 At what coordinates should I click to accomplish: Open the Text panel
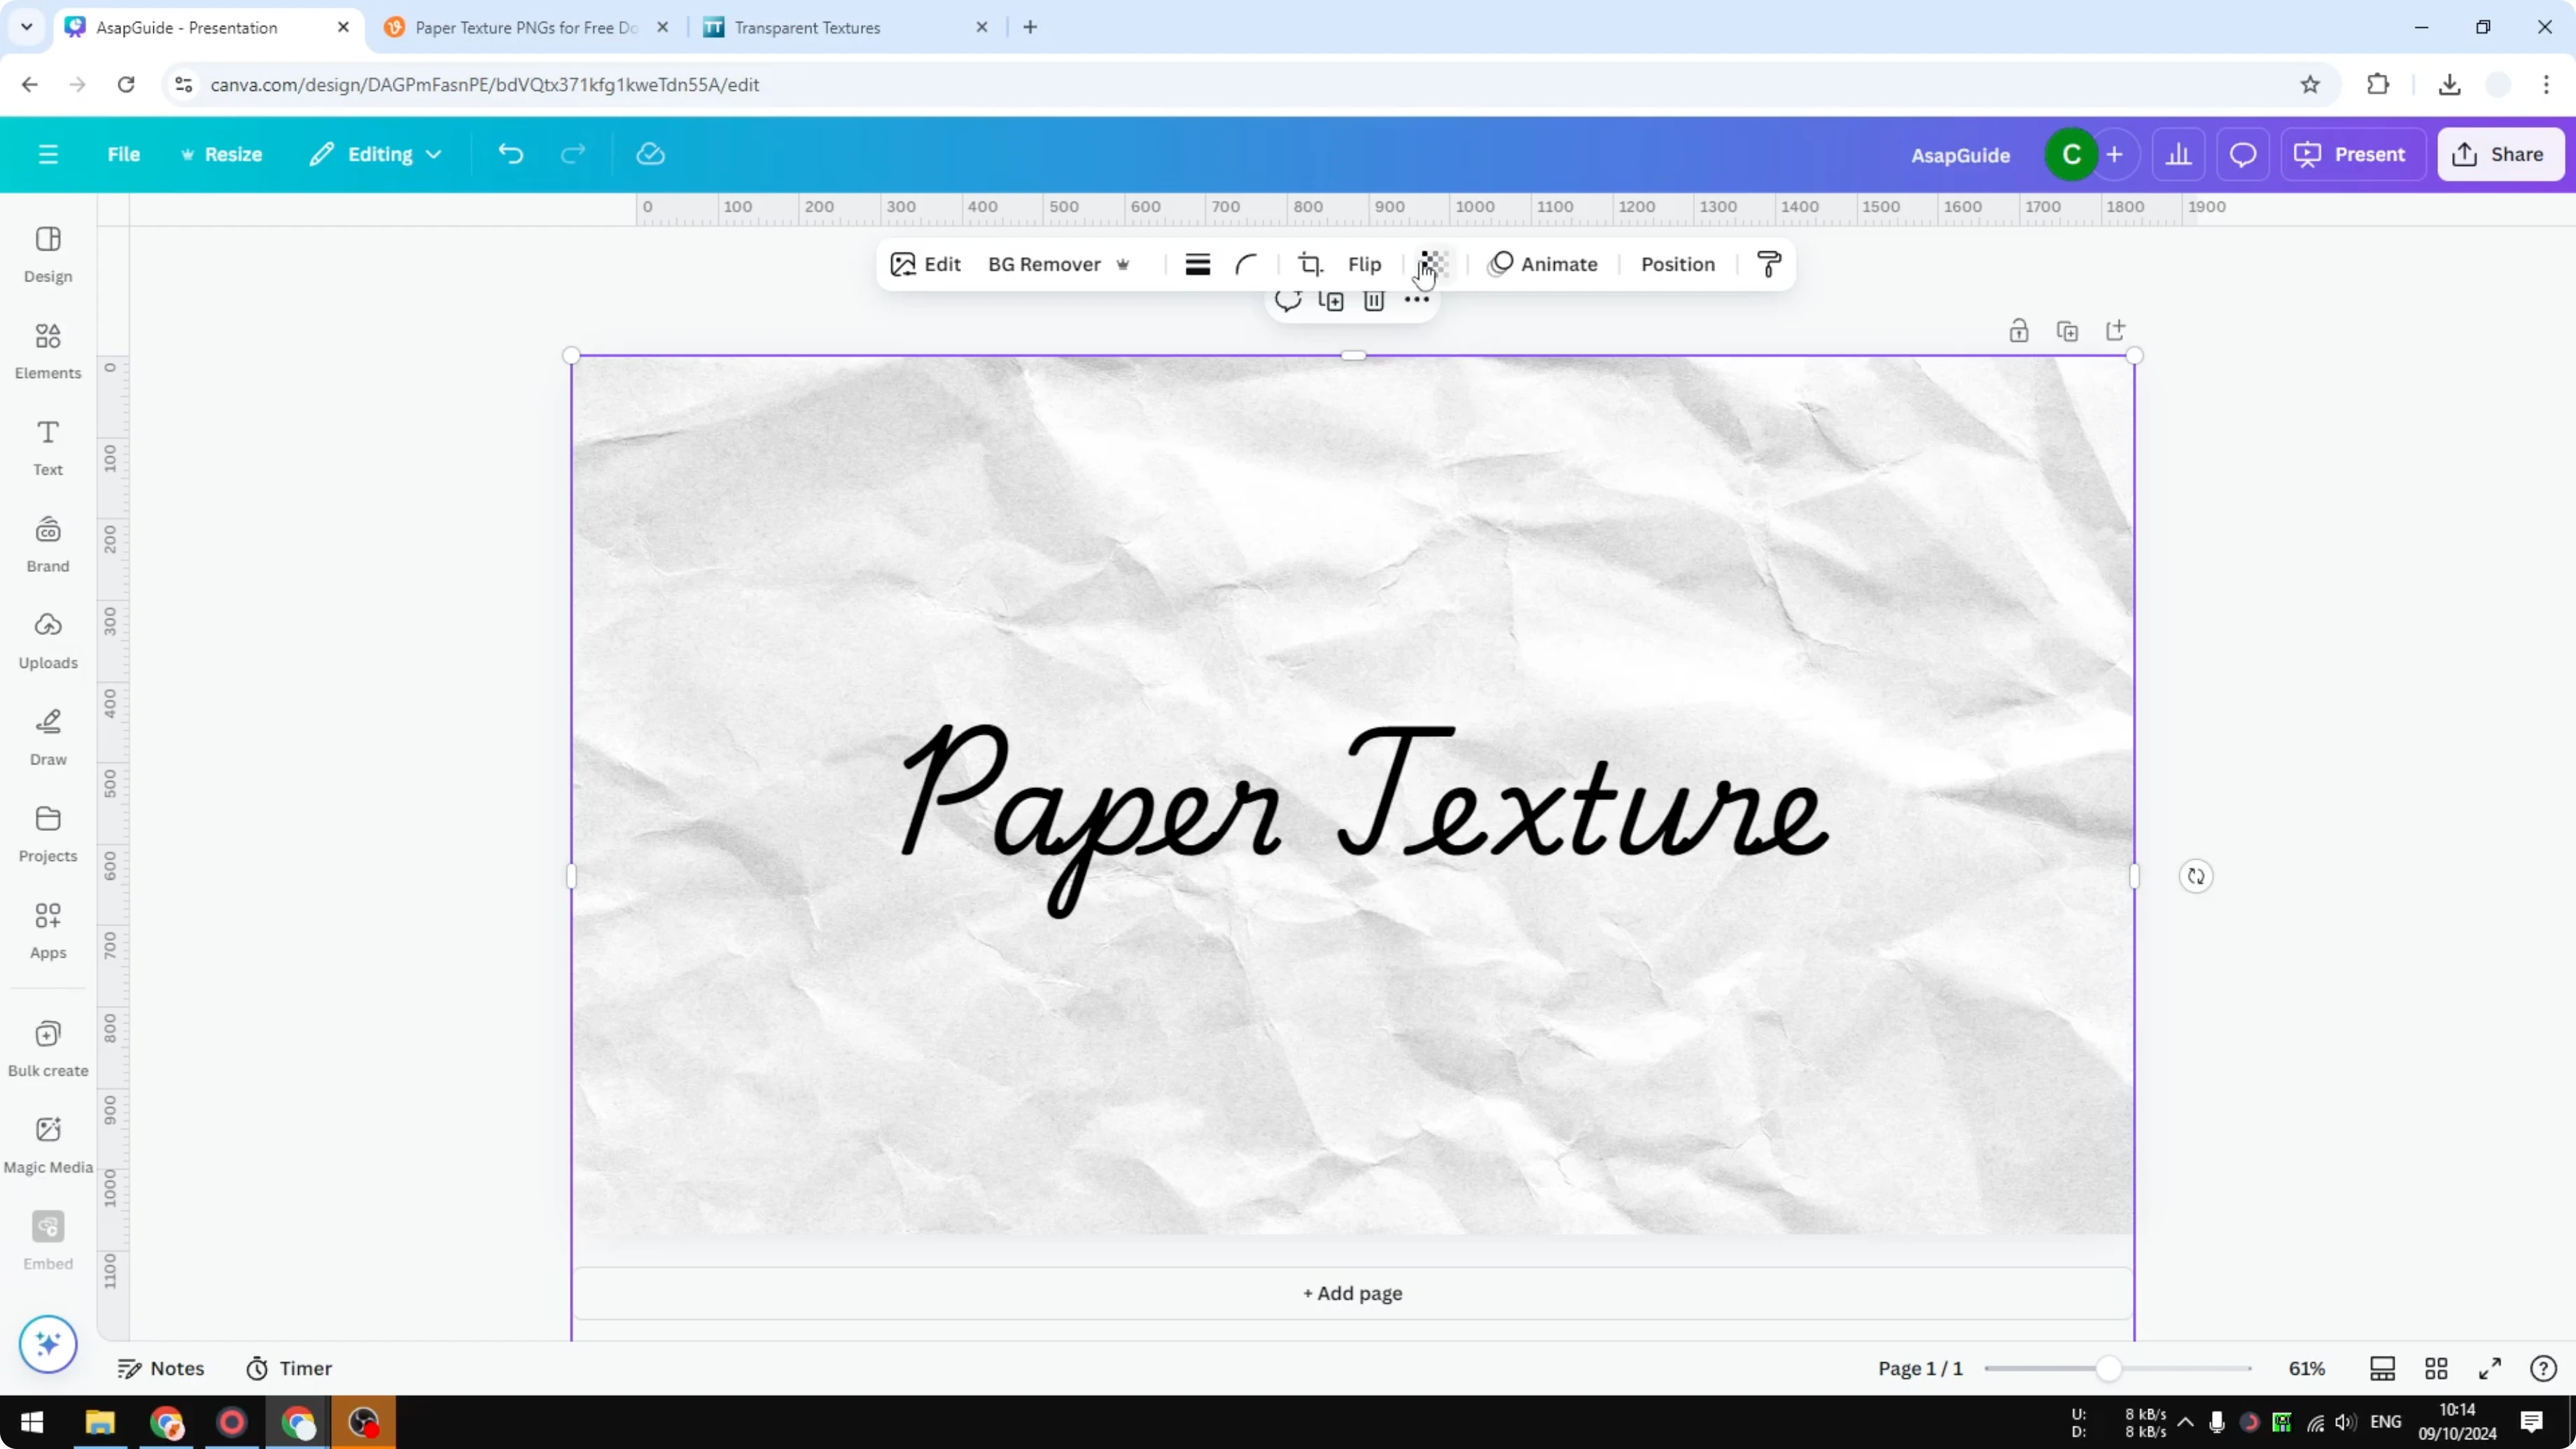(47, 446)
